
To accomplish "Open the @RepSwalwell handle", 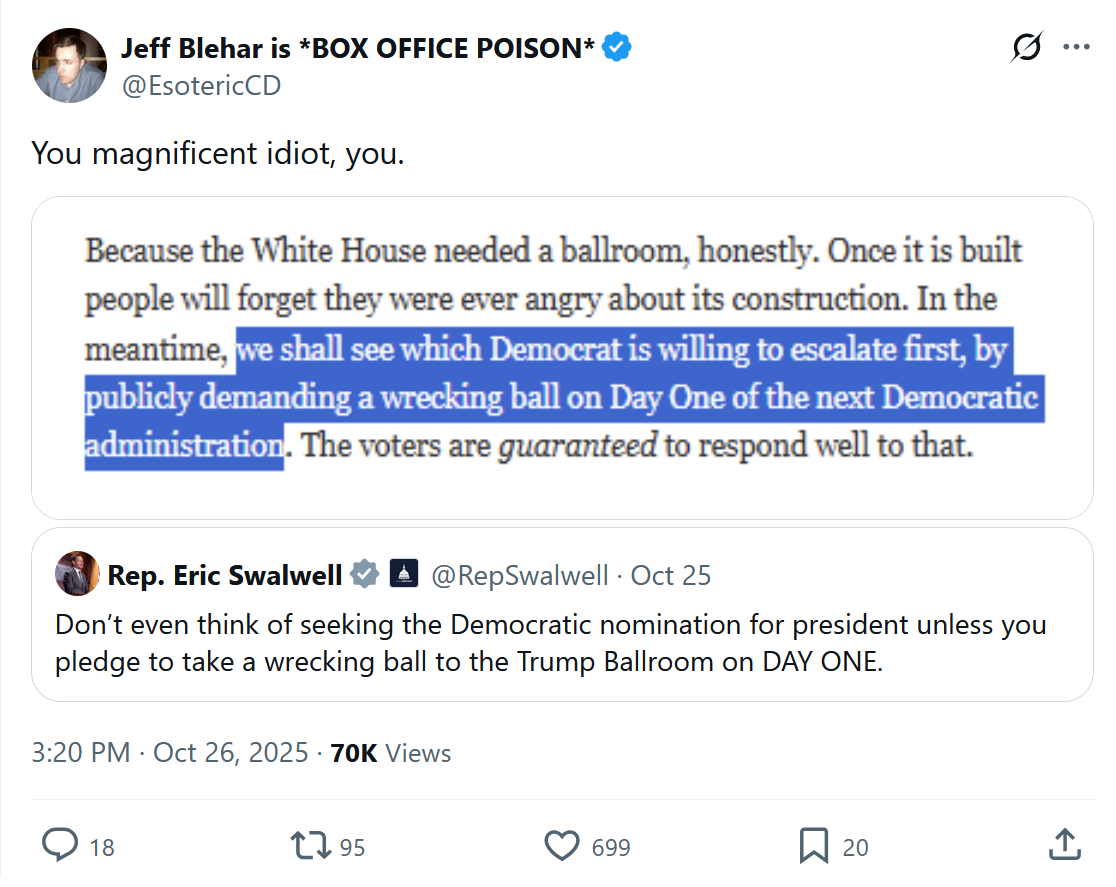I will click(x=520, y=575).
